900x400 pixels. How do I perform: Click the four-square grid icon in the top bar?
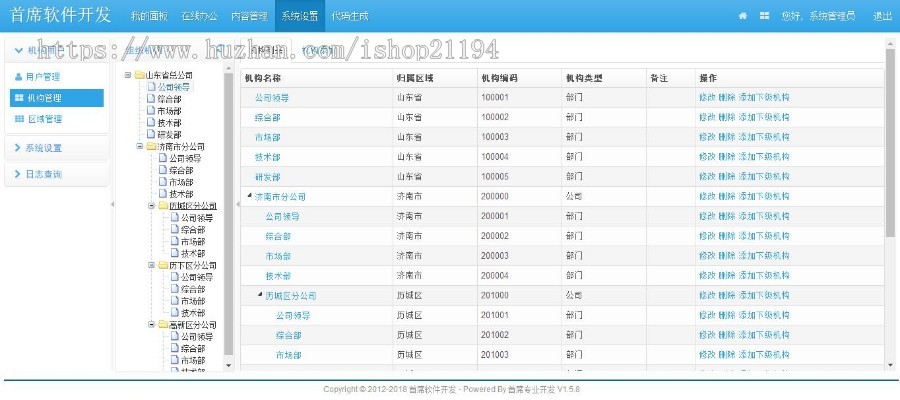[x=764, y=16]
